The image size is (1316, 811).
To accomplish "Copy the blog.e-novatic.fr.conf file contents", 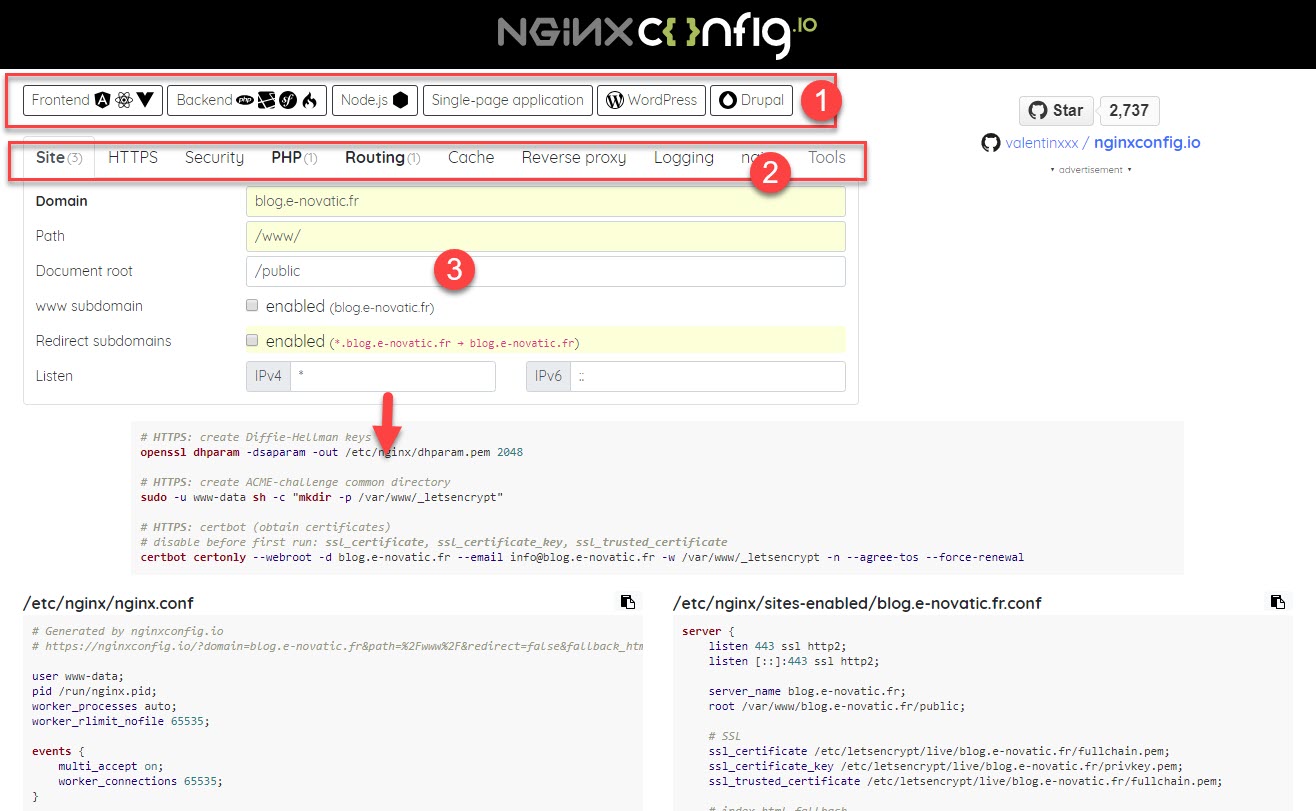I will tap(1277, 602).
